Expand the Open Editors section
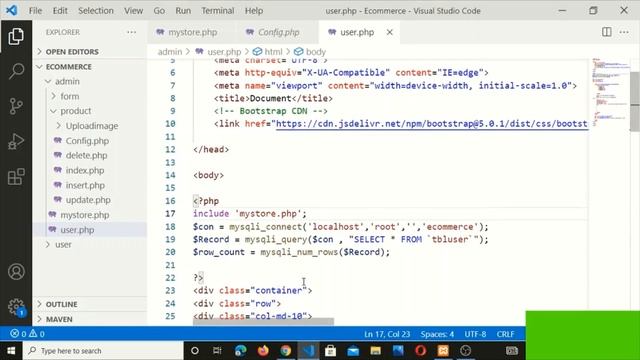Viewport: 640px width, 360px height. pos(89,52)
